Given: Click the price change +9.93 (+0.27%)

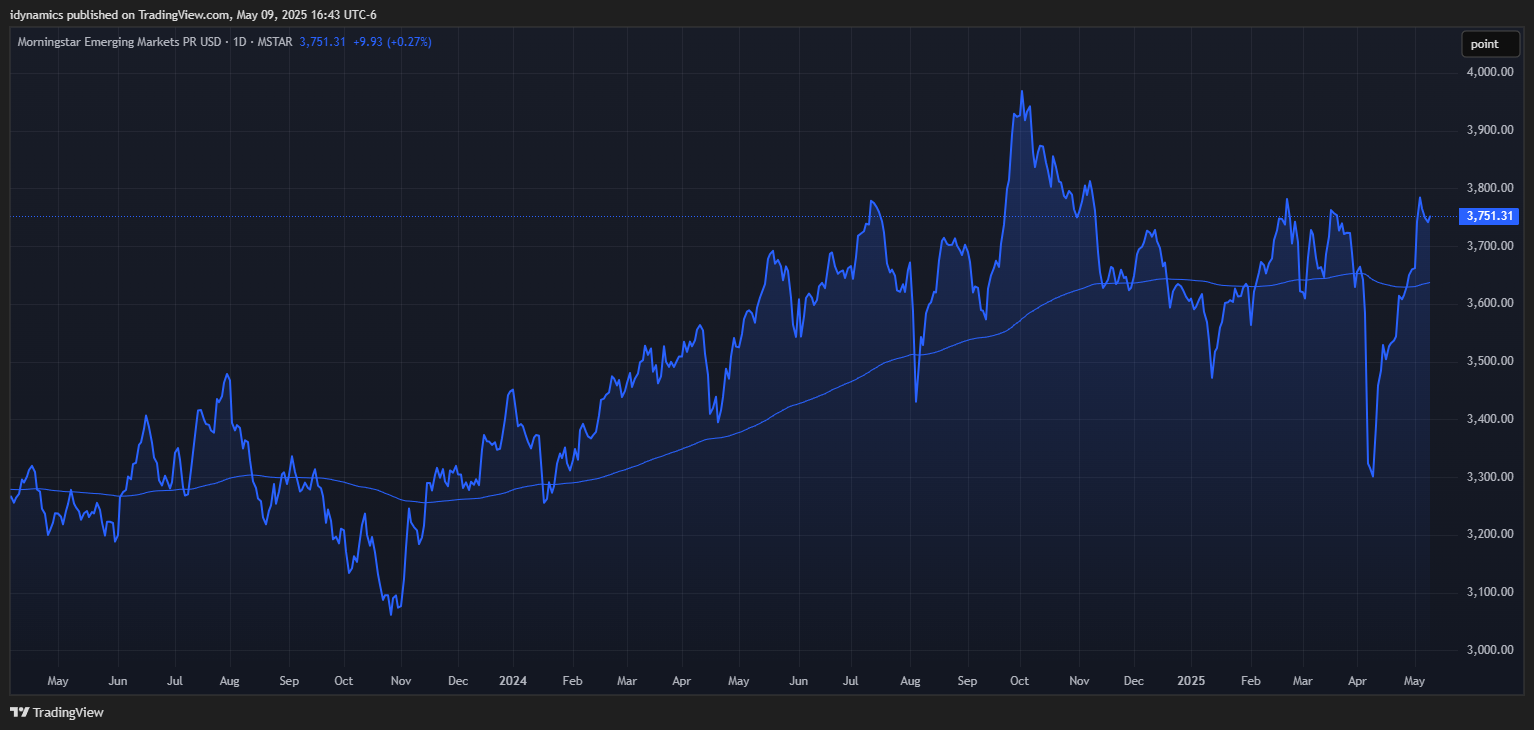Looking at the screenshot, I should pyautogui.click(x=392, y=42).
